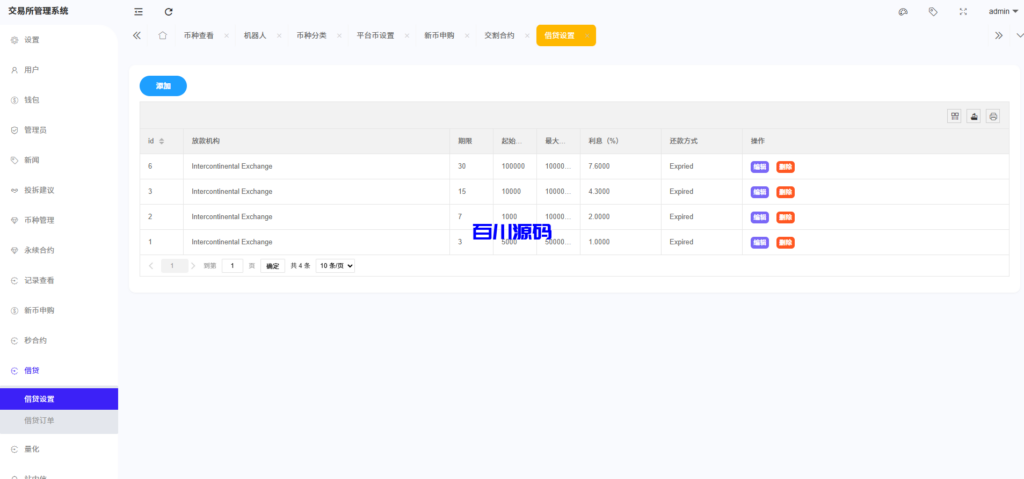The height and width of the screenshot is (479, 1024).
Task: Switch to the 新币申购 tab
Action: click(x=439, y=36)
